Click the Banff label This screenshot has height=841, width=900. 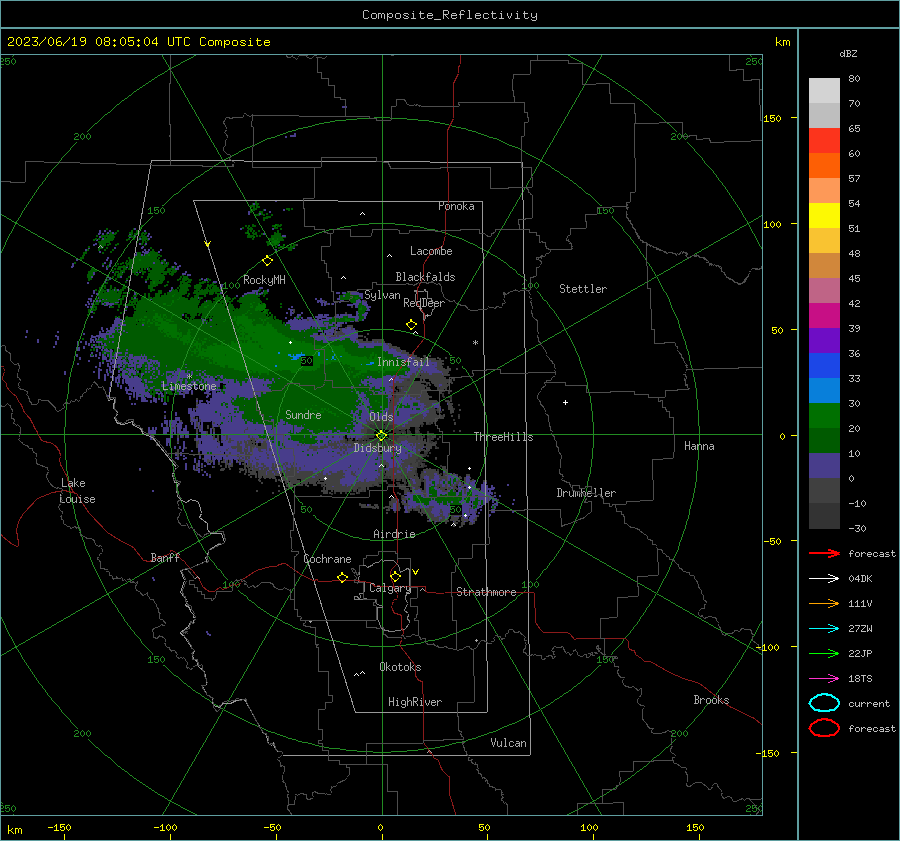coord(165,557)
